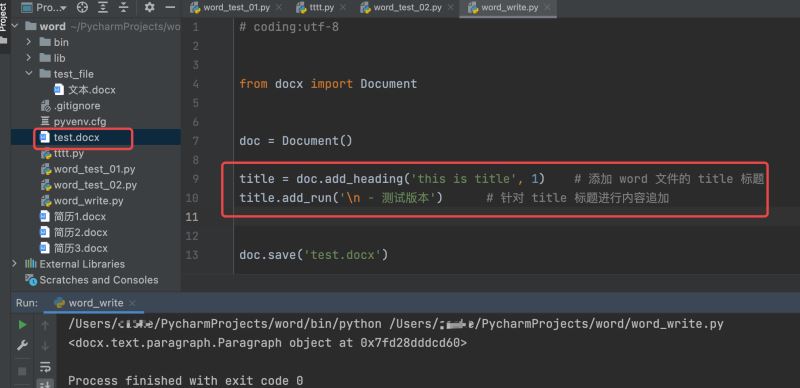Click the bin folder icon
This screenshot has width=800, height=388.
click(45, 42)
